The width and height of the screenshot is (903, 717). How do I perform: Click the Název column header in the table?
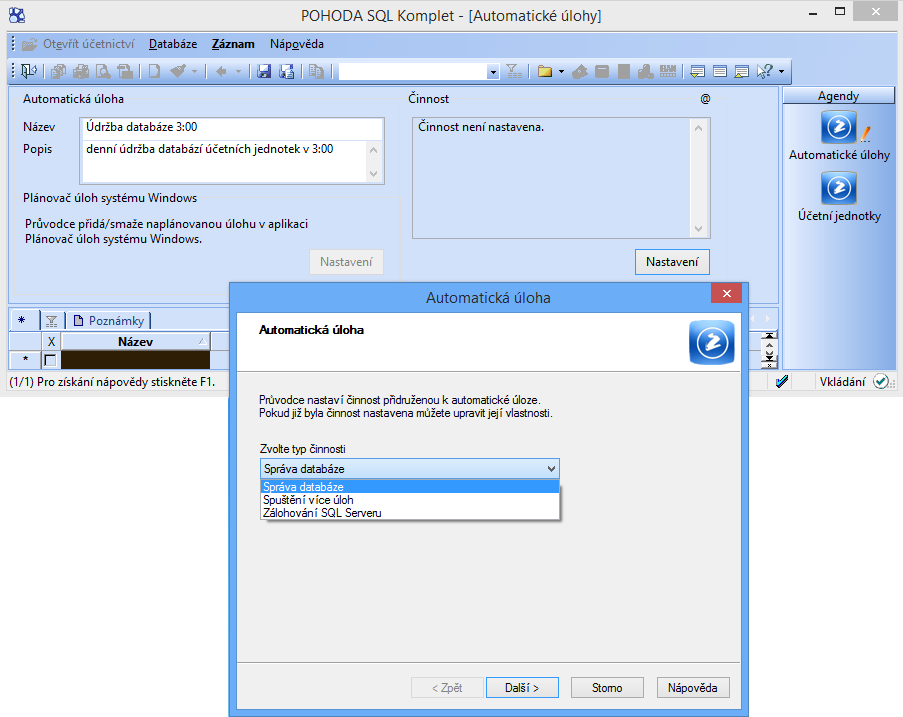click(135, 342)
